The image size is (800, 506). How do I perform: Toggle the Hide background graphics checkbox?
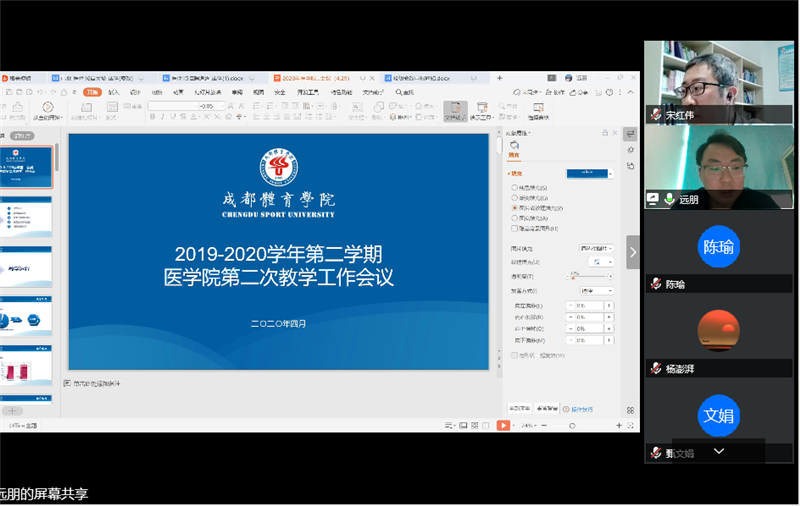coord(514,229)
